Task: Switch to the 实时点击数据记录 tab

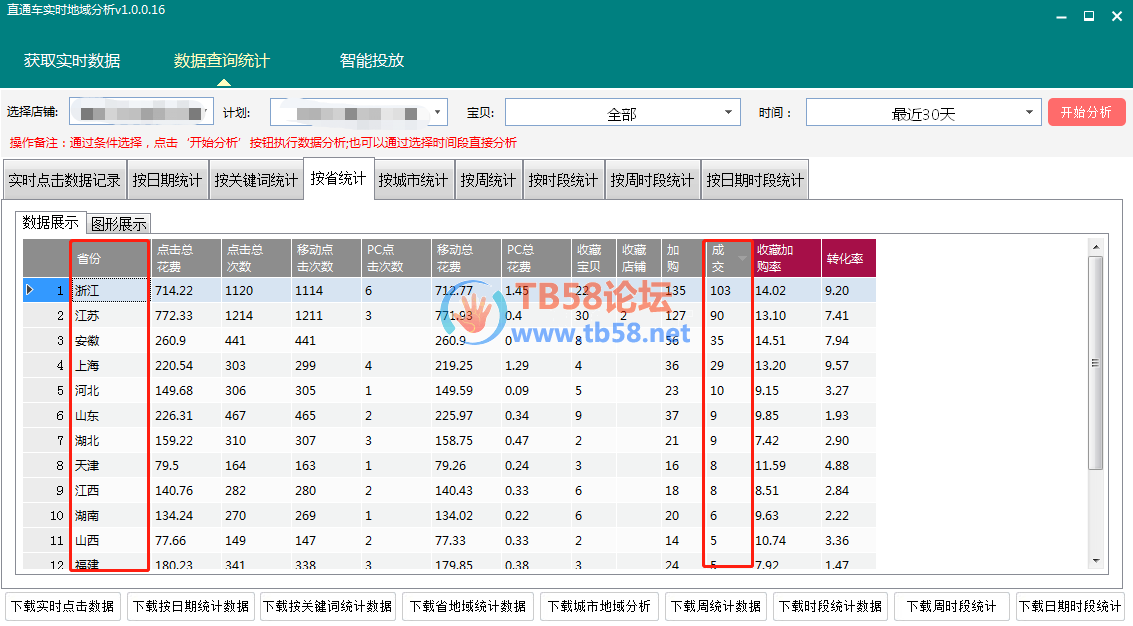Action: coord(64,180)
